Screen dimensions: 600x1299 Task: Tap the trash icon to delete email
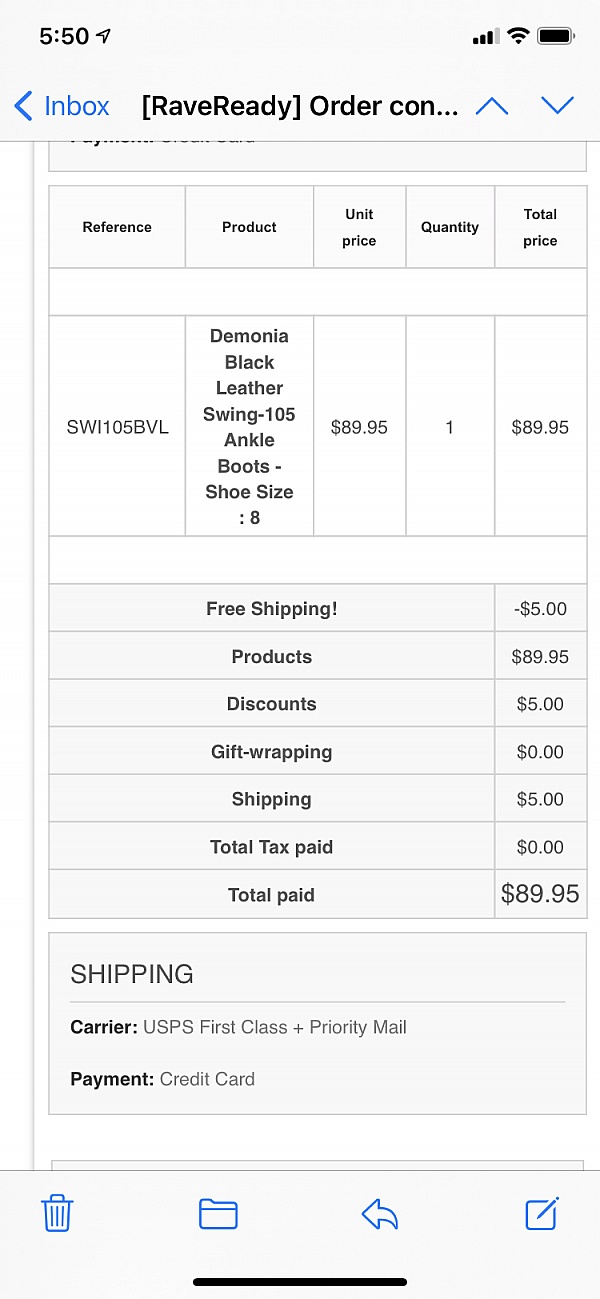(57, 1213)
